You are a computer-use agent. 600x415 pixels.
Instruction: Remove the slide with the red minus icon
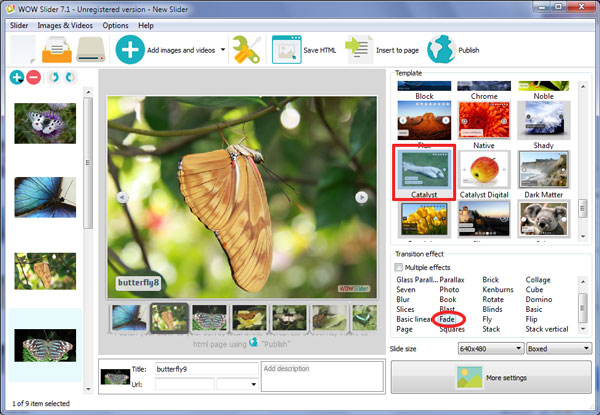[x=34, y=77]
